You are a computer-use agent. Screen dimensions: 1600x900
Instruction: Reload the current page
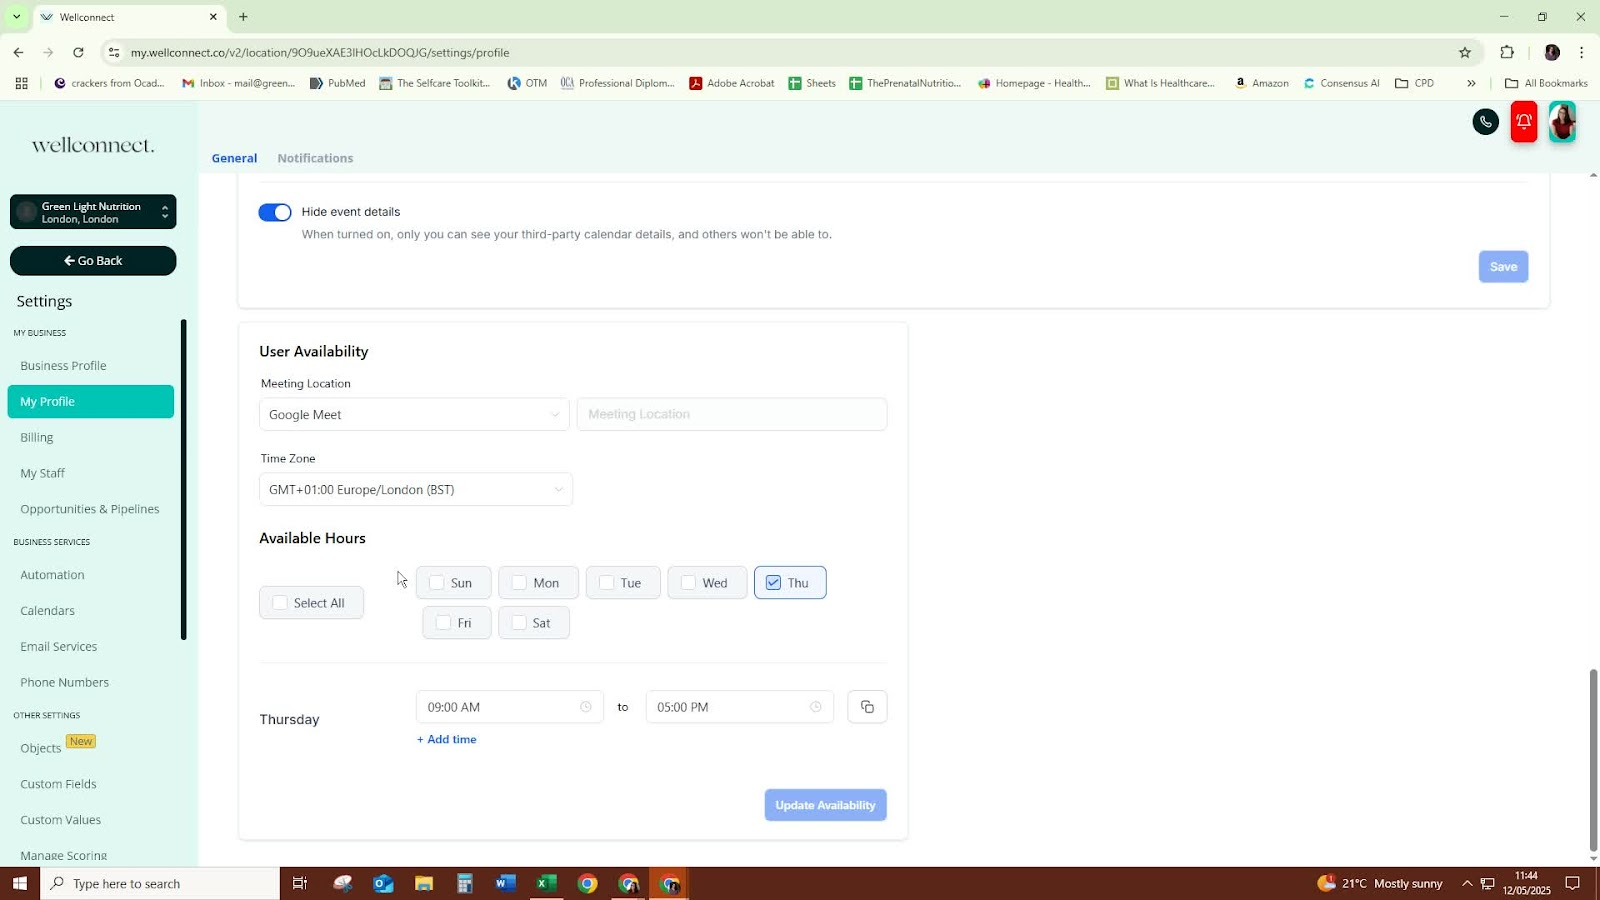(x=78, y=52)
